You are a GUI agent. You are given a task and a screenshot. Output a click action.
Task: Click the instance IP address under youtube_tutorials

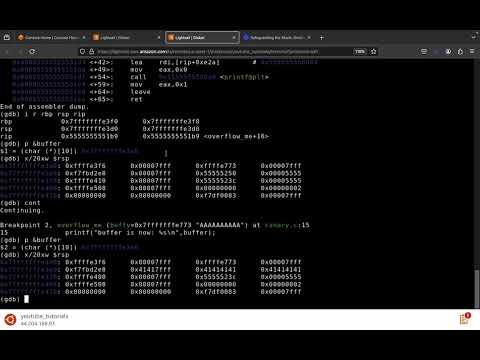[x=38, y=324]
